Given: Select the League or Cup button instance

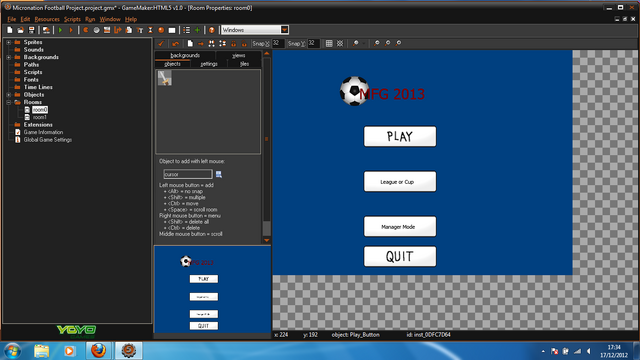Looking at the screenshot, I should pos(400,182).
